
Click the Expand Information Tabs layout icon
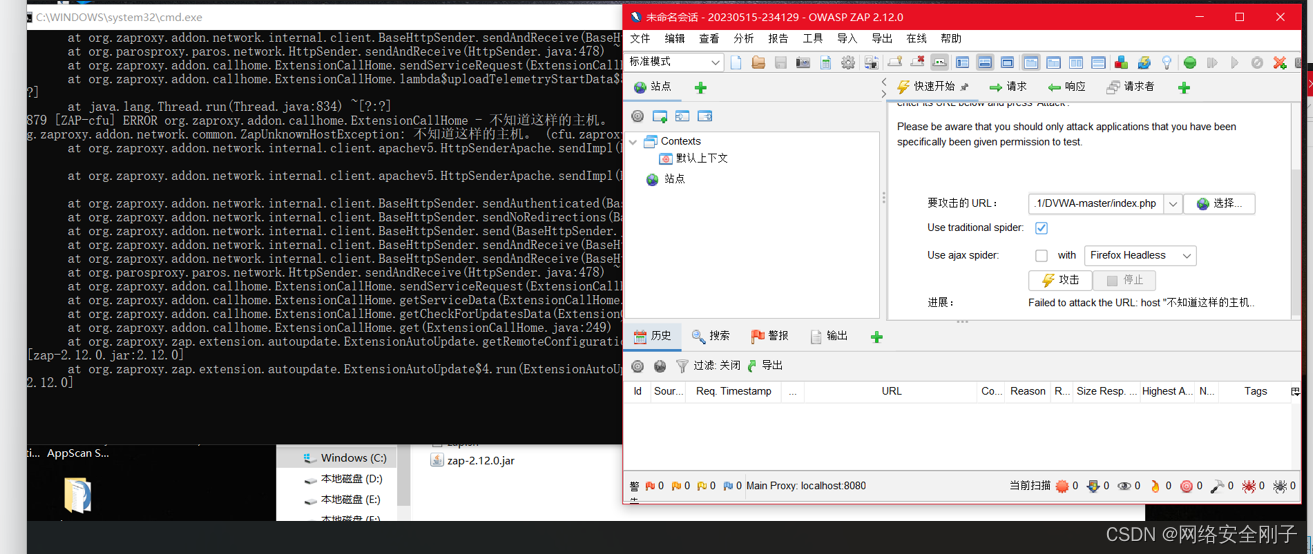[985, 62]
